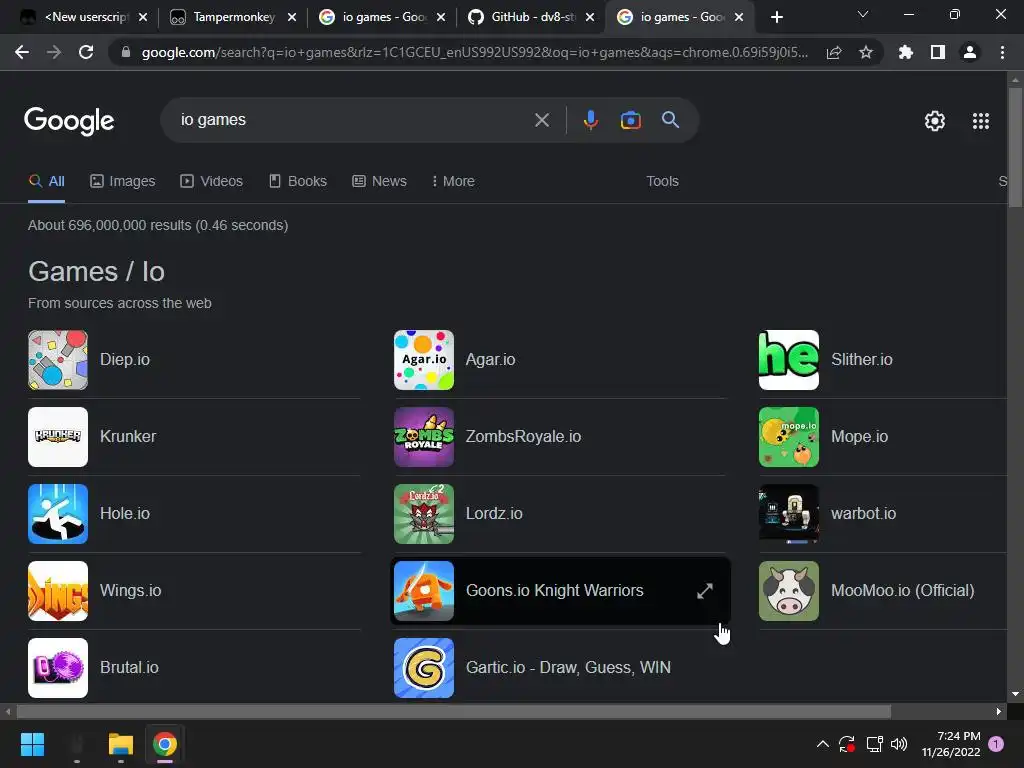Click the Gartic.io game icon
This screenshot has height=768, width=1024.
tap(424, 668)
